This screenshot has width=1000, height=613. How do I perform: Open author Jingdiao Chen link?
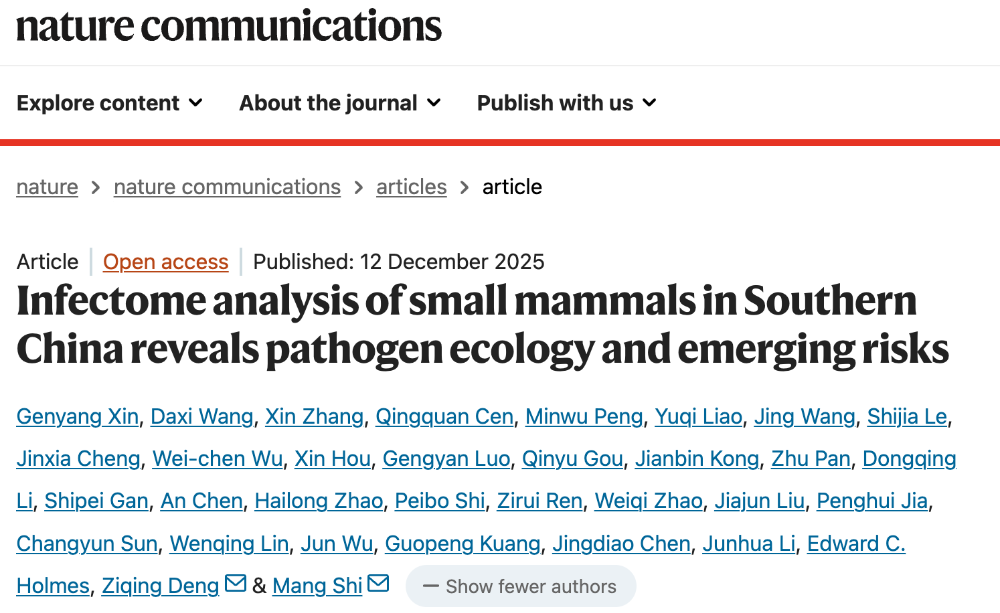click(x=622, y=544)
